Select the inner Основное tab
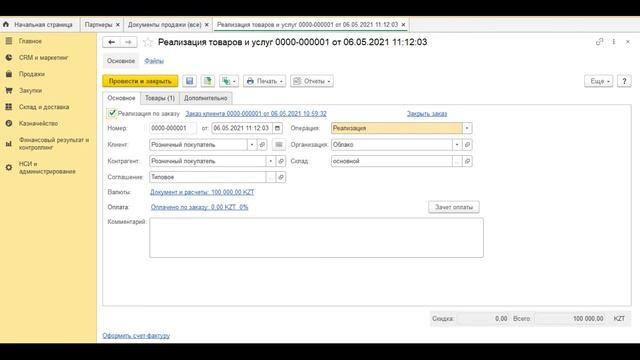Image resolution: width=640 pixels, height=360 pixels. (x=121, y=98)
